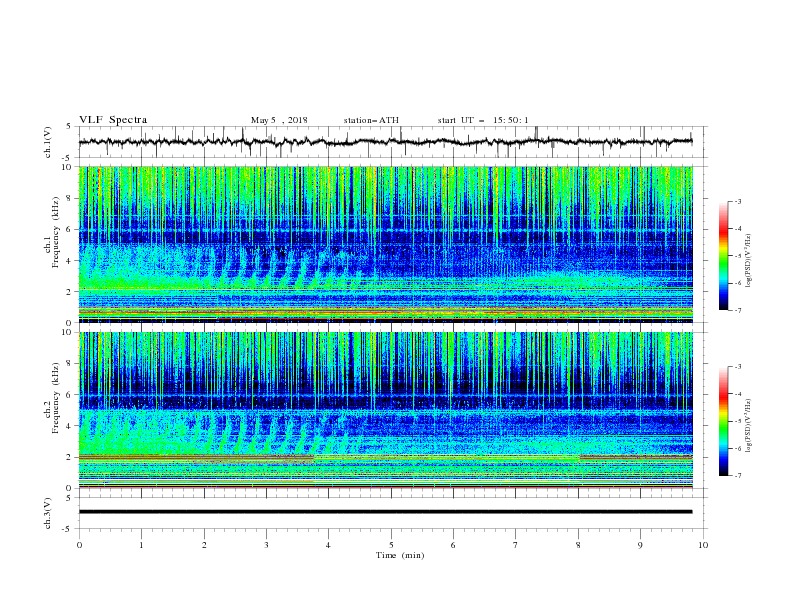The image size is (792, 612).
Task: Click the ch.1 voltage waveform trace
Action: 385,142
